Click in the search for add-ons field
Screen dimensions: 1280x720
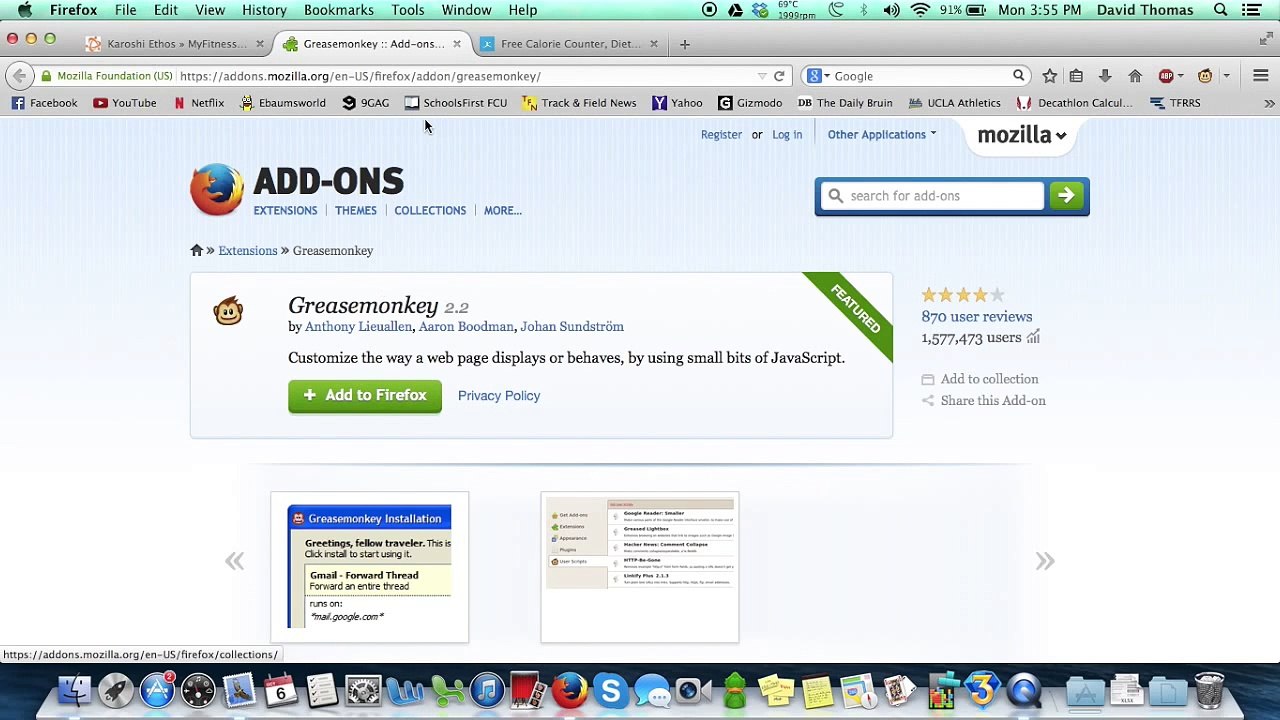pos(932,196)
